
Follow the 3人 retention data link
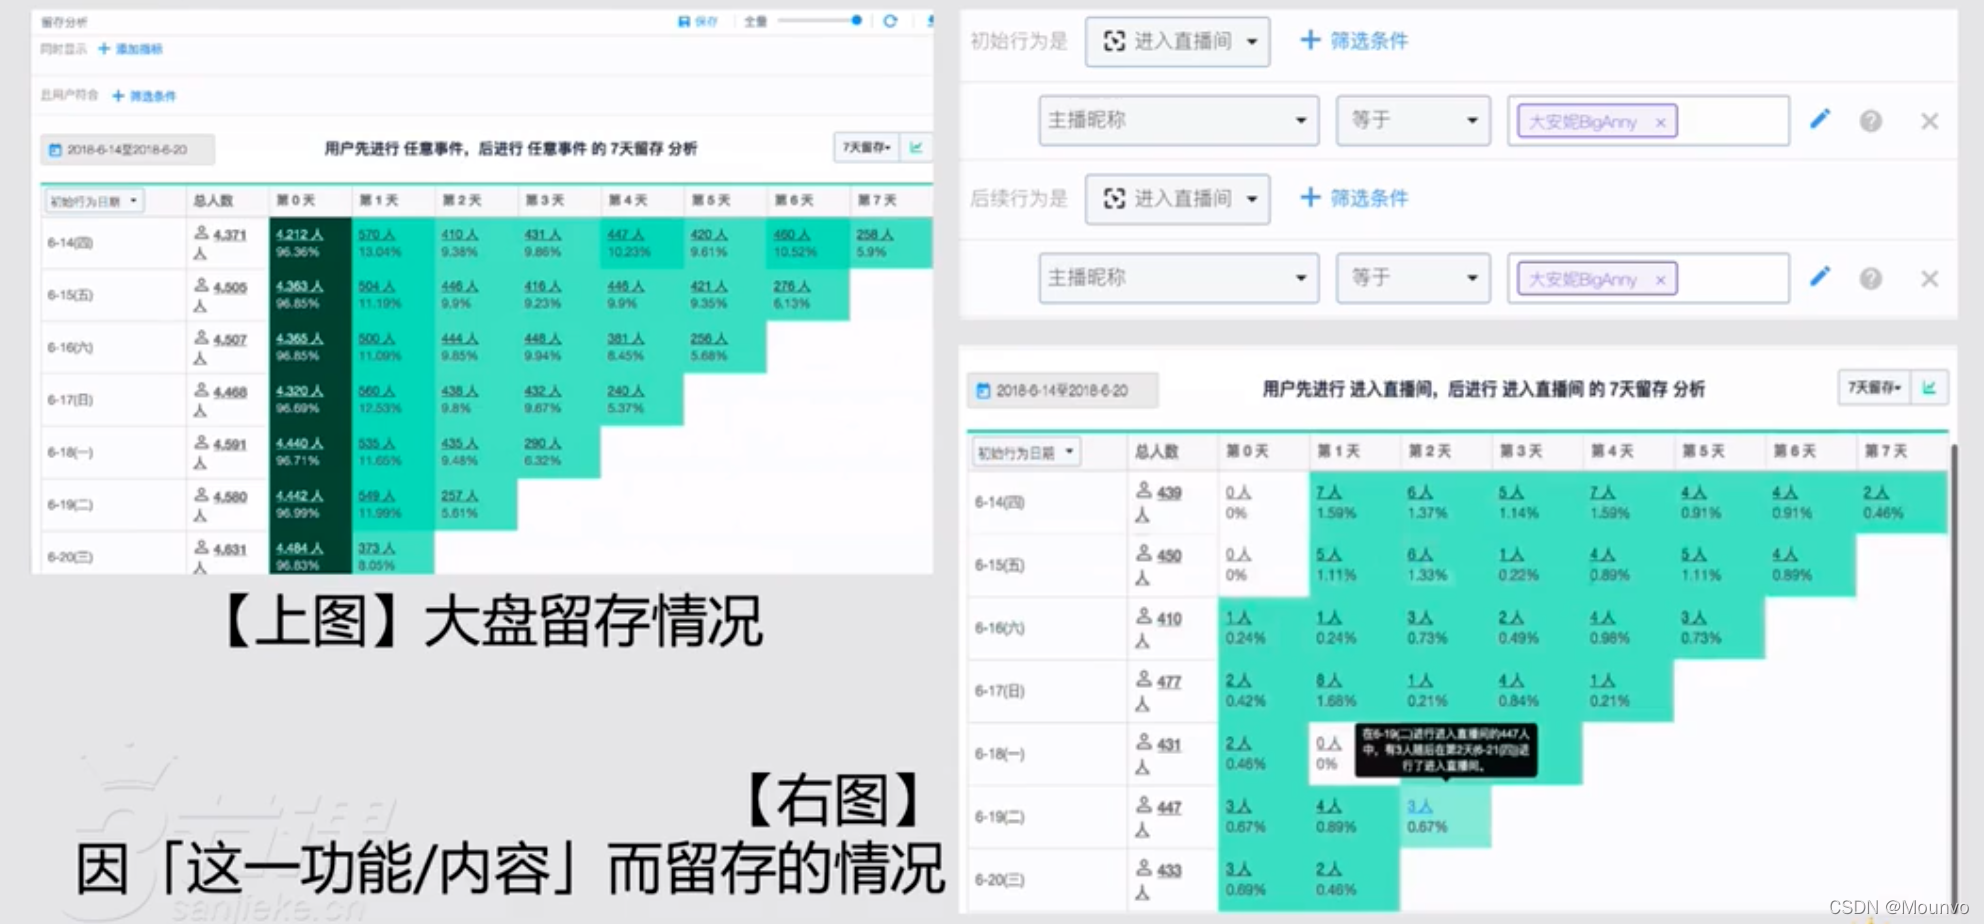click(x=1421, y=805)
